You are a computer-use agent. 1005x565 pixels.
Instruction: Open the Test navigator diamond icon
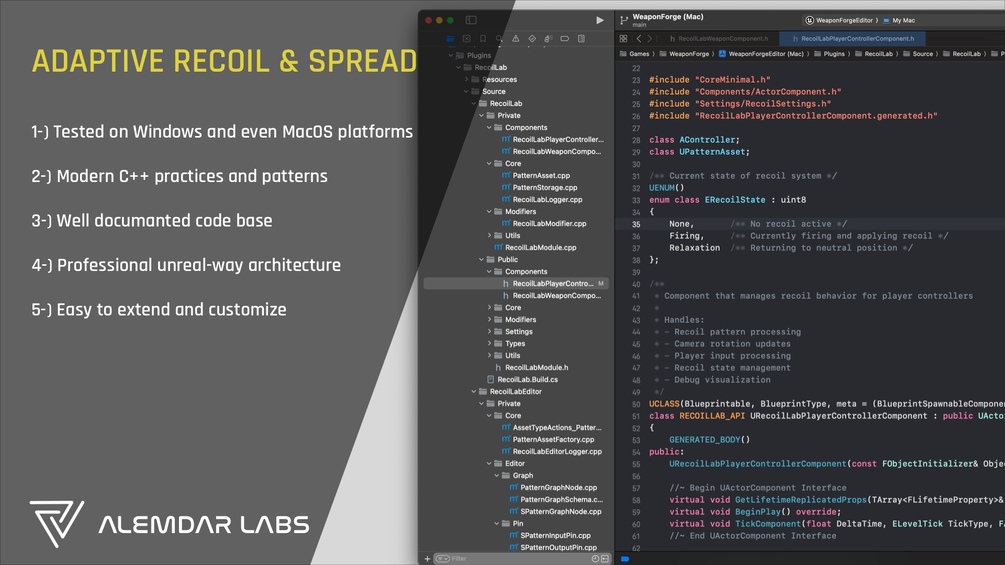[532, 38]
